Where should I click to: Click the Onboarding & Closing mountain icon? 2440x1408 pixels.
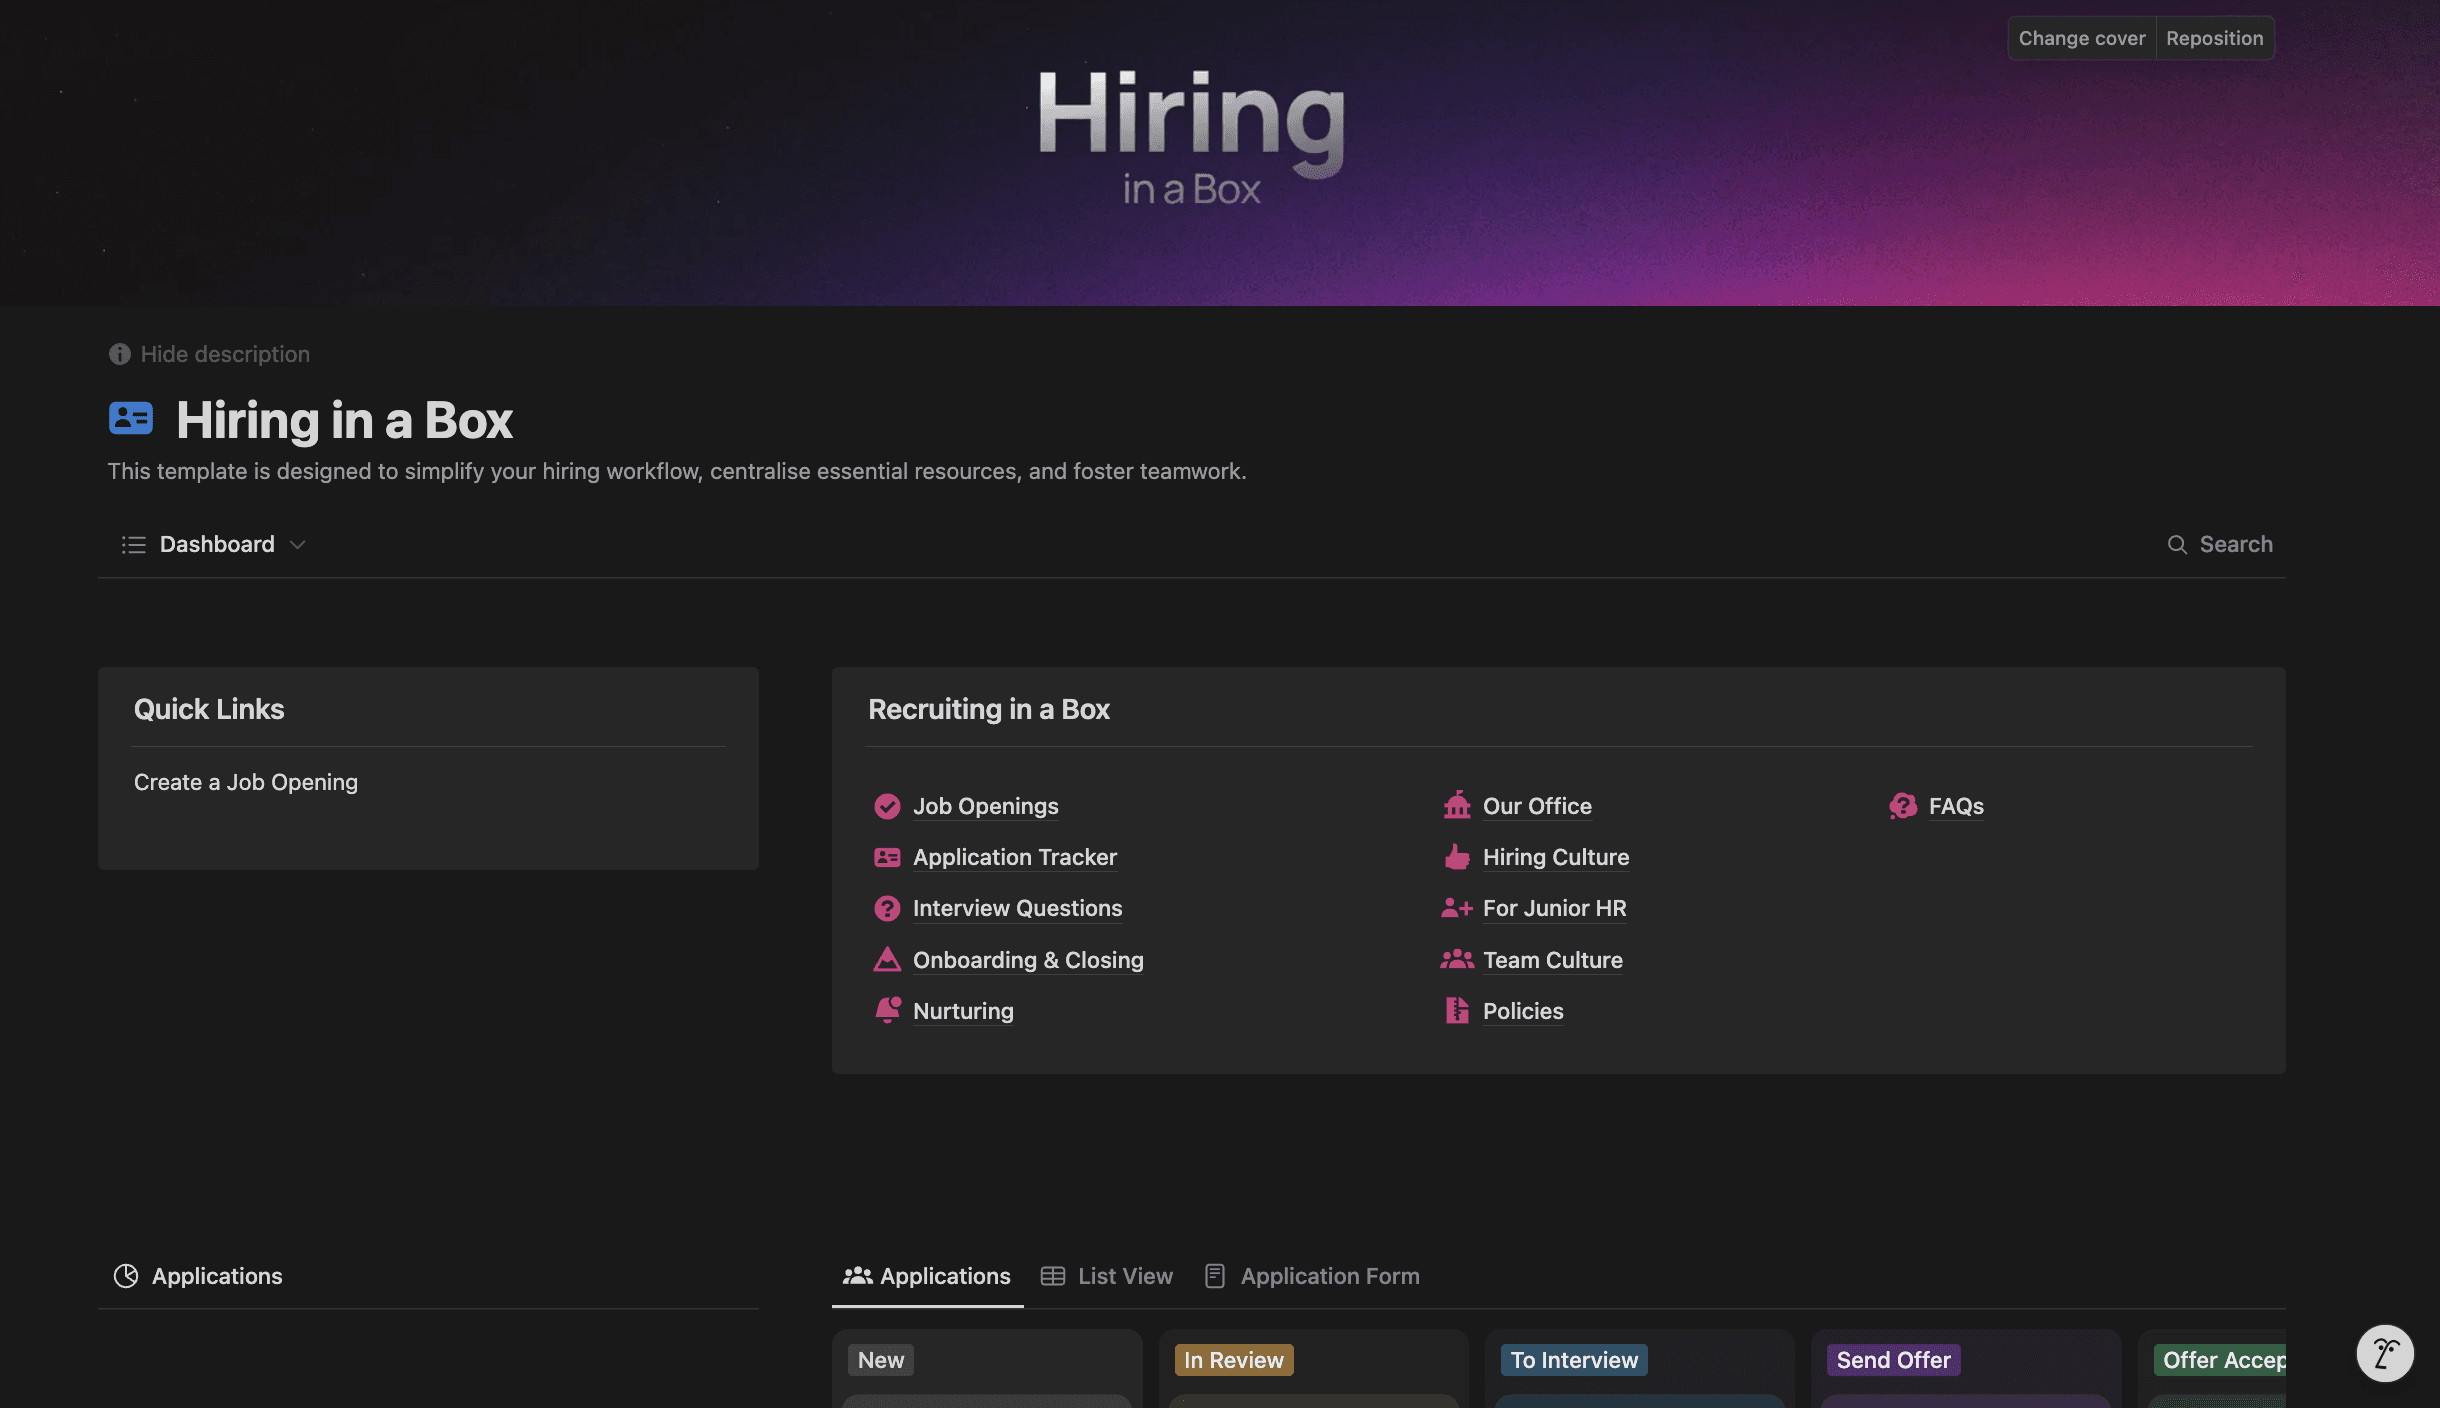coord(887,959)
